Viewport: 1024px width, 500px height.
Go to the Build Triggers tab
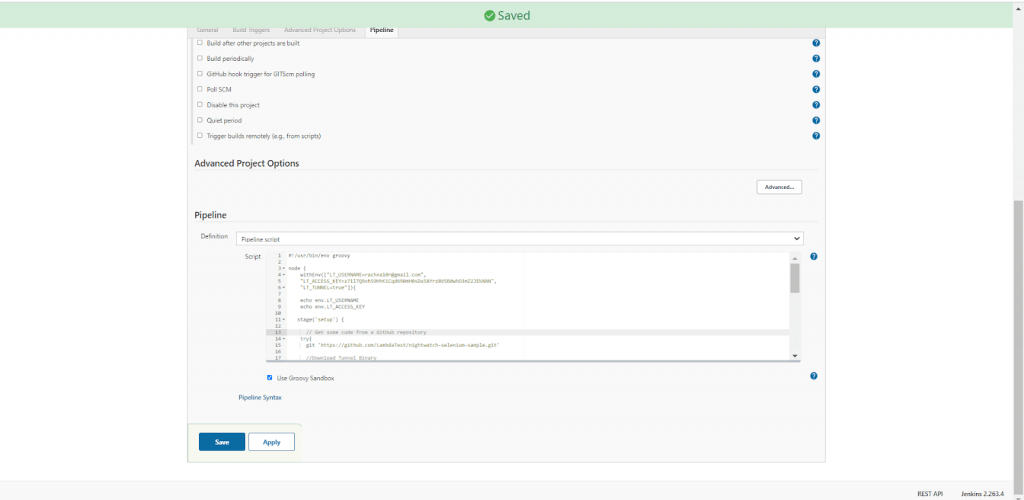pos(252,30)
